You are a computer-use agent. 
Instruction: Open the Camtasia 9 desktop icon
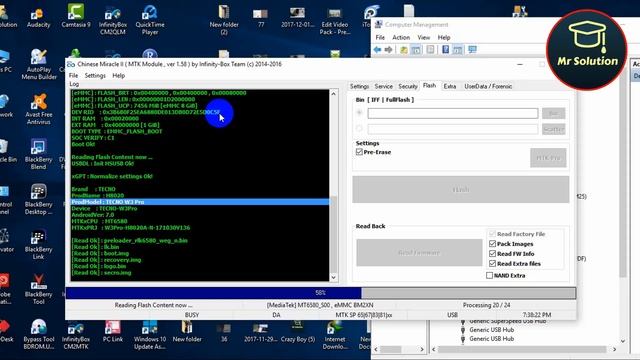coord(76,16)
